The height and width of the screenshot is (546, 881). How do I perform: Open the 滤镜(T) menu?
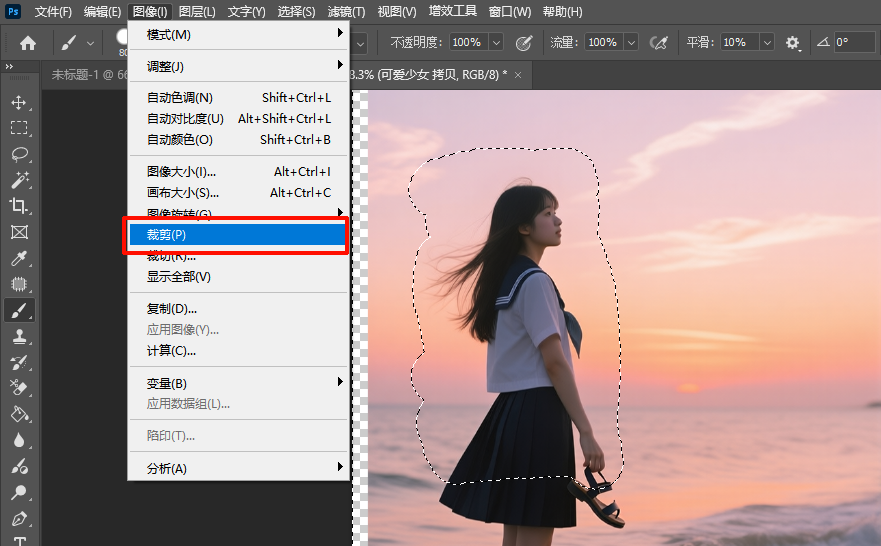348,12
